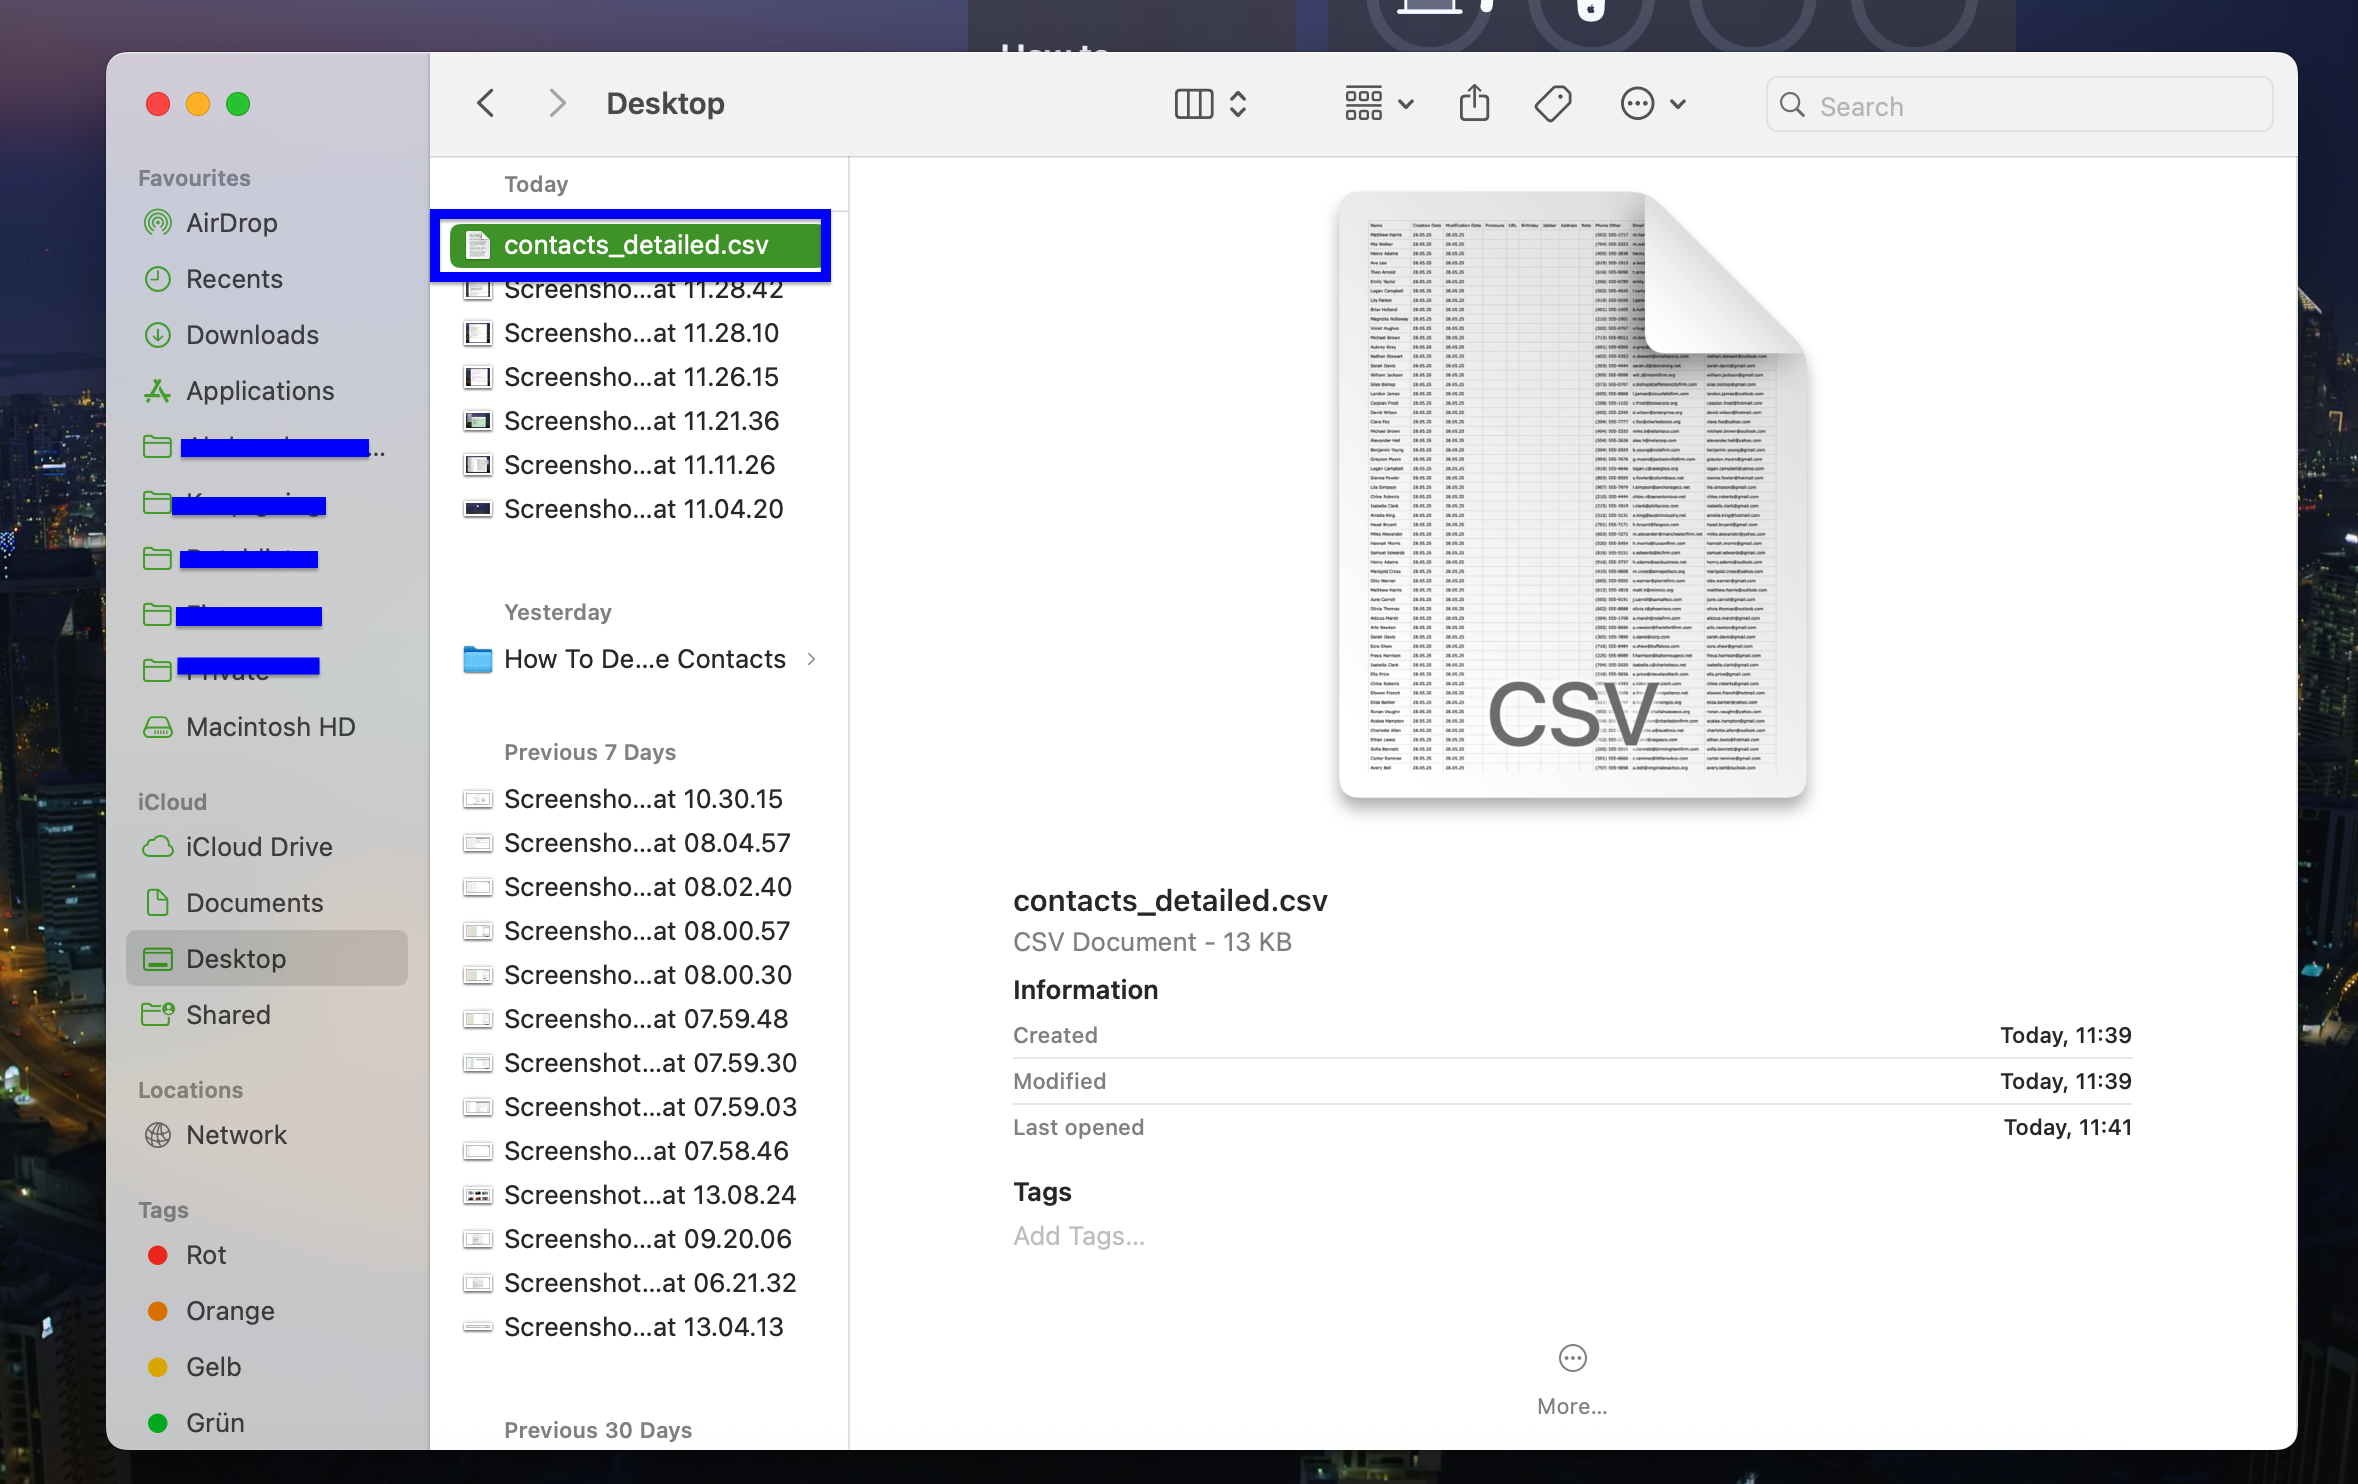Open Macintosh HD in the sidebar

(266, 726)
